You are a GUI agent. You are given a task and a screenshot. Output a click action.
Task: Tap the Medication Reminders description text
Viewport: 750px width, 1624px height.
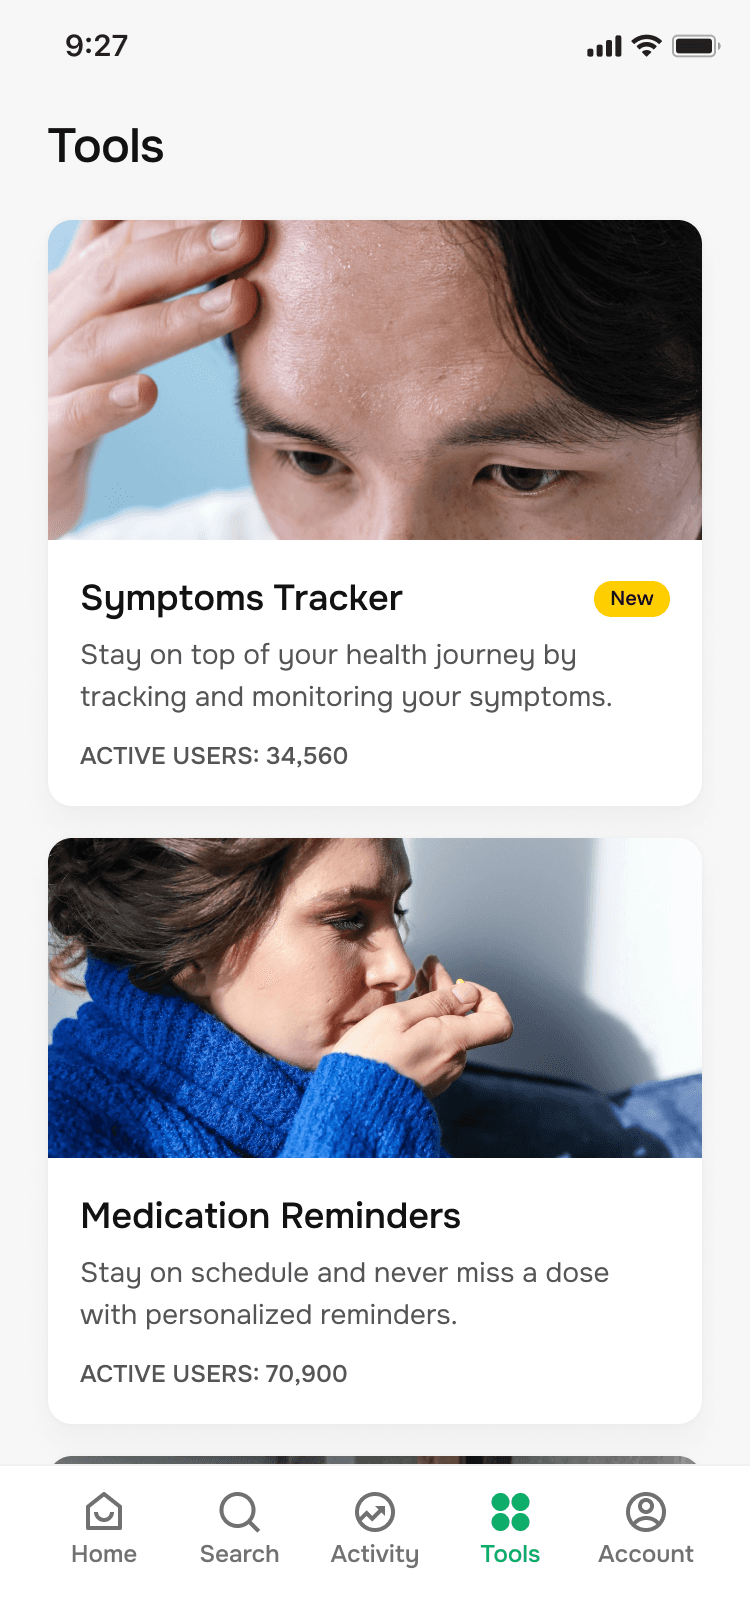(345, 1294)
